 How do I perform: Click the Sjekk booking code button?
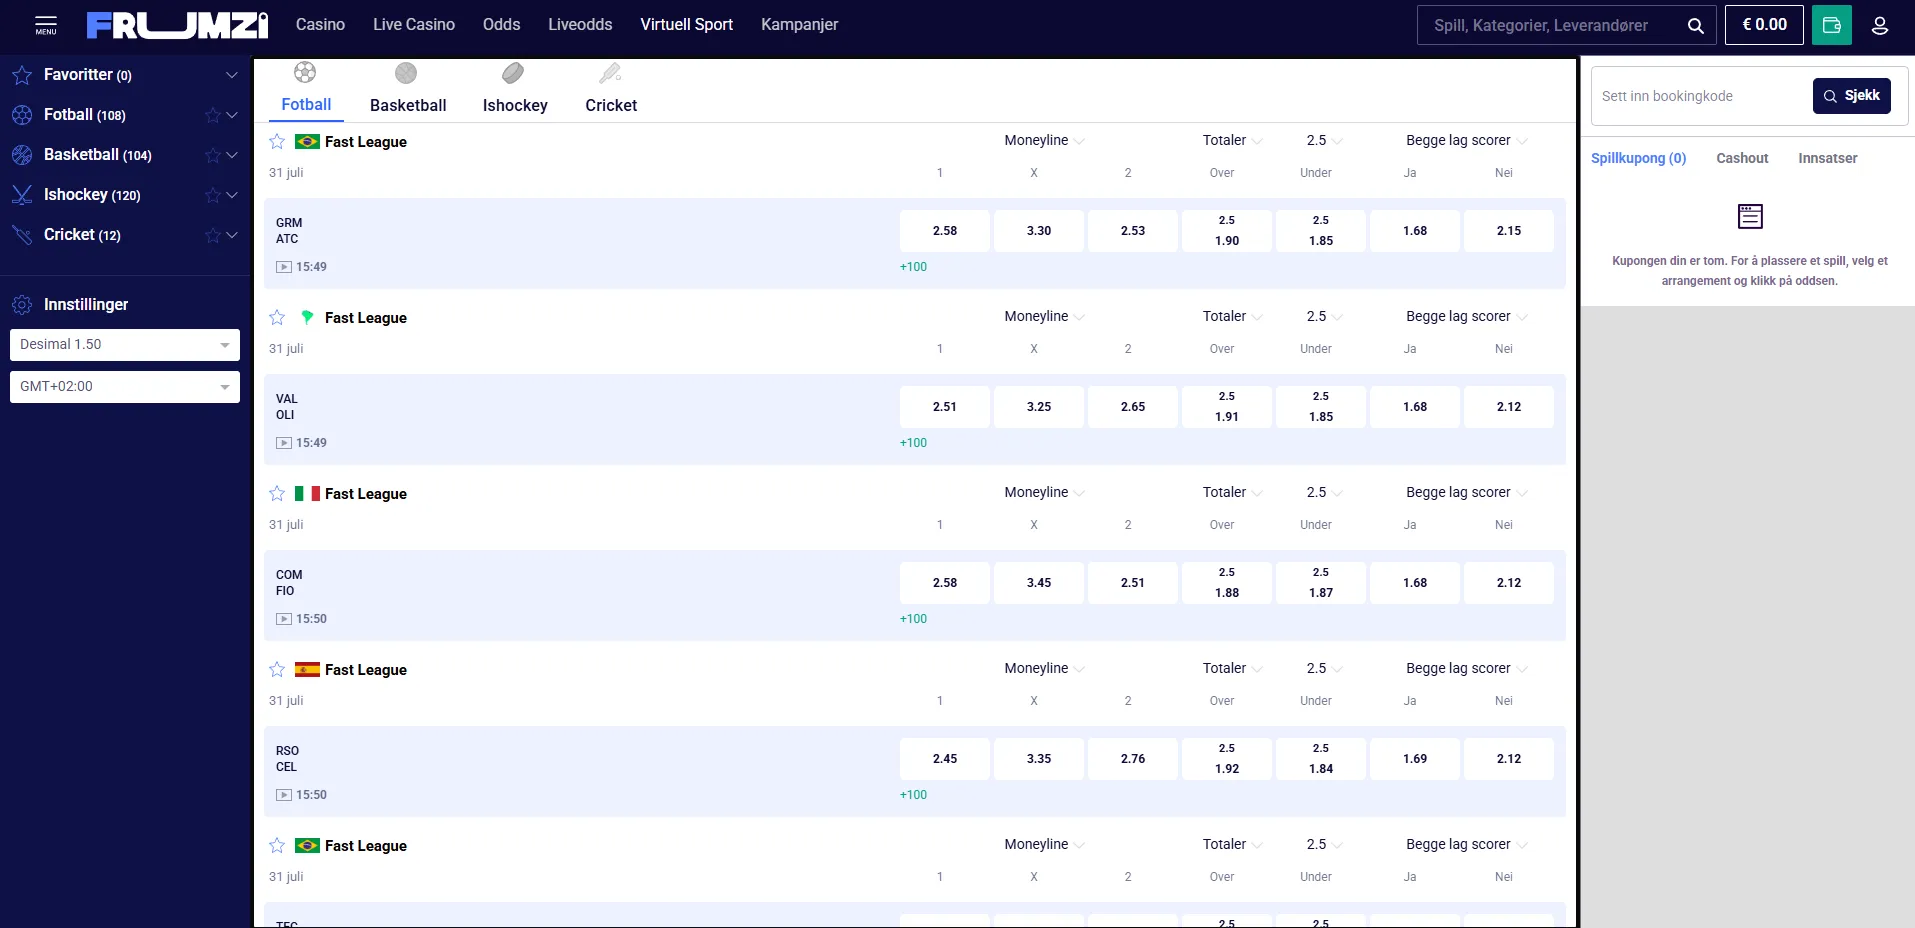[x=1851, y=96]
